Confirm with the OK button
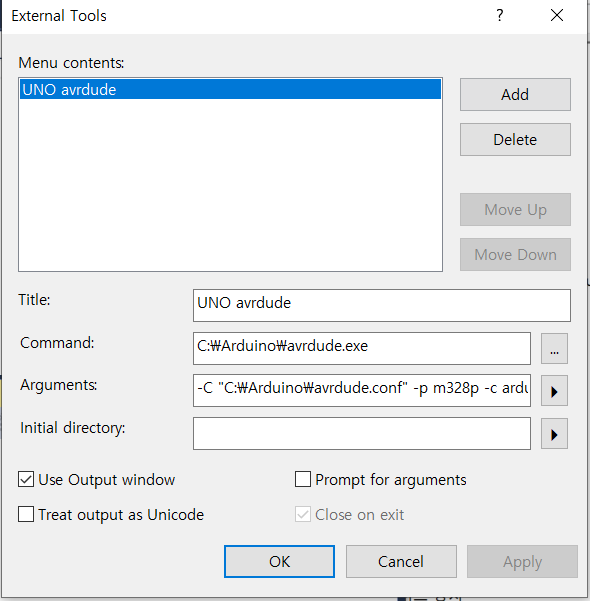 (x=279, y=562)
